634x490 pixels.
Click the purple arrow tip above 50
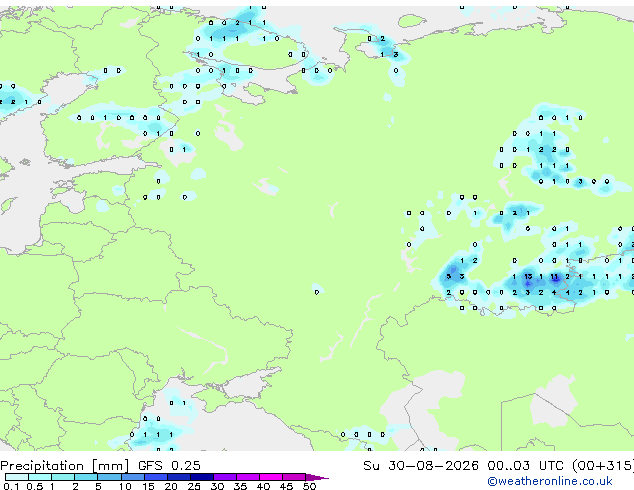tap(317, 477)
